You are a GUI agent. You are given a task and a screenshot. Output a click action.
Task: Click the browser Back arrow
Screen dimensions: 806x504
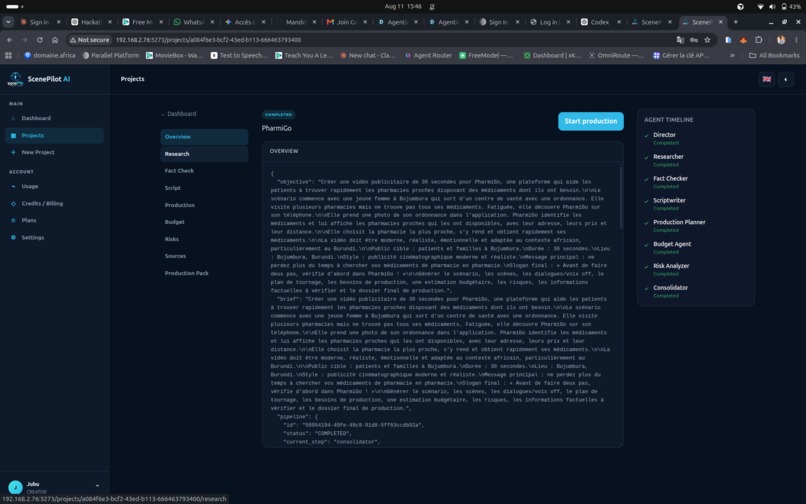10,40
